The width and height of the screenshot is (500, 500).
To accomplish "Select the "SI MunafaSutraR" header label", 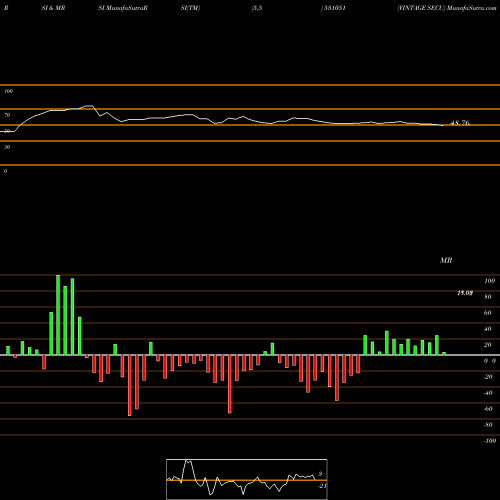I will pos(123,8).
